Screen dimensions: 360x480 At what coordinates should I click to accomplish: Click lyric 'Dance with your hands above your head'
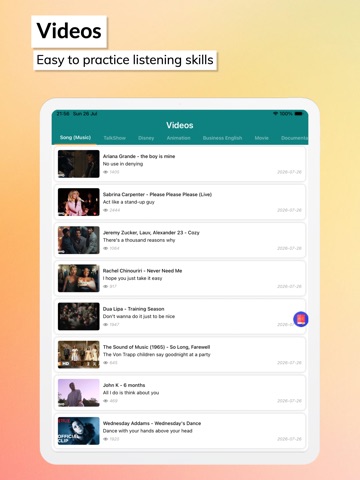tap(148, 431)
